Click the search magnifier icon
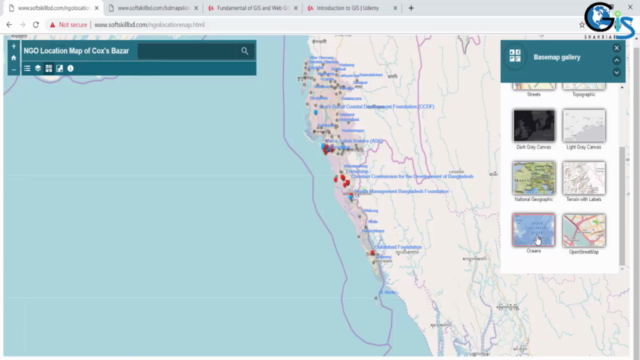The image size is (640, 360). tap(244, 51)
